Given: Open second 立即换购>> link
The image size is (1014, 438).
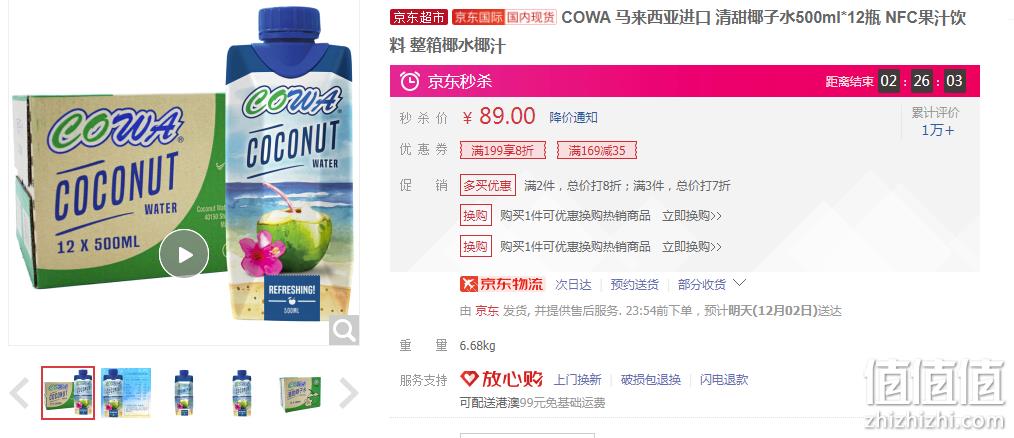Looking at the screenshot, I should click(691, 246).
